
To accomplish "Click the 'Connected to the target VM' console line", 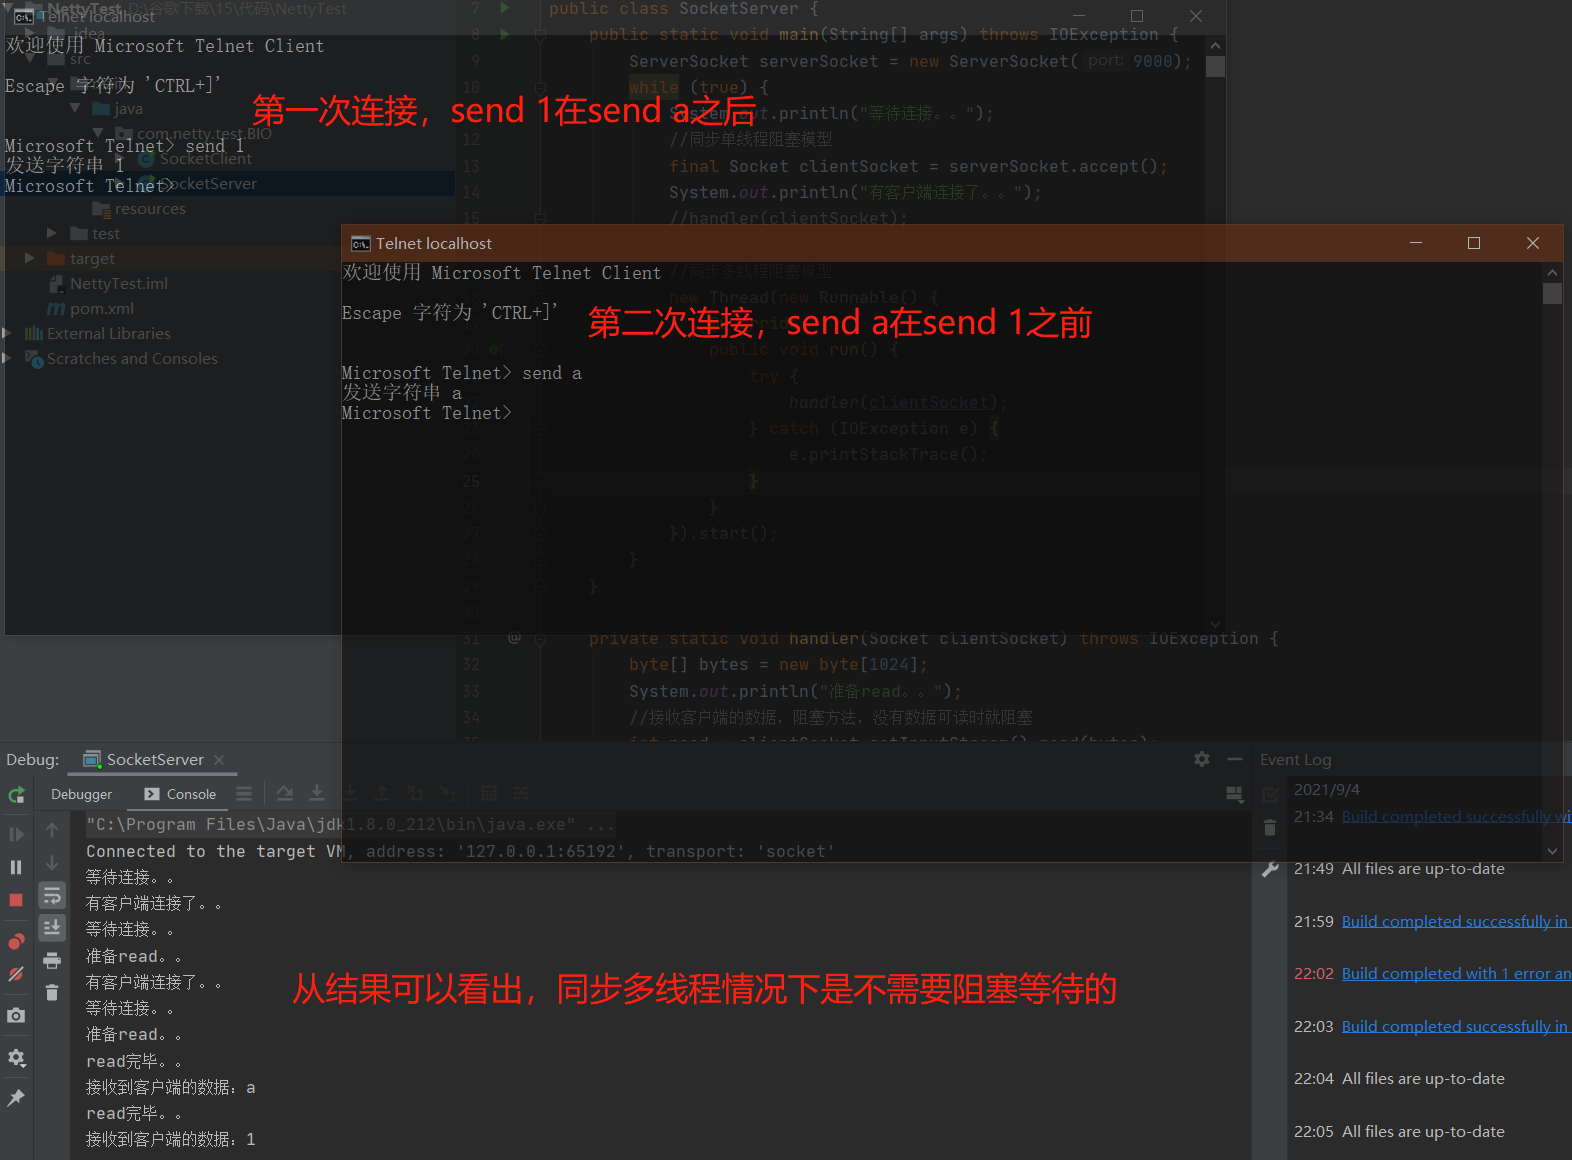I will [x=460, y=851].
